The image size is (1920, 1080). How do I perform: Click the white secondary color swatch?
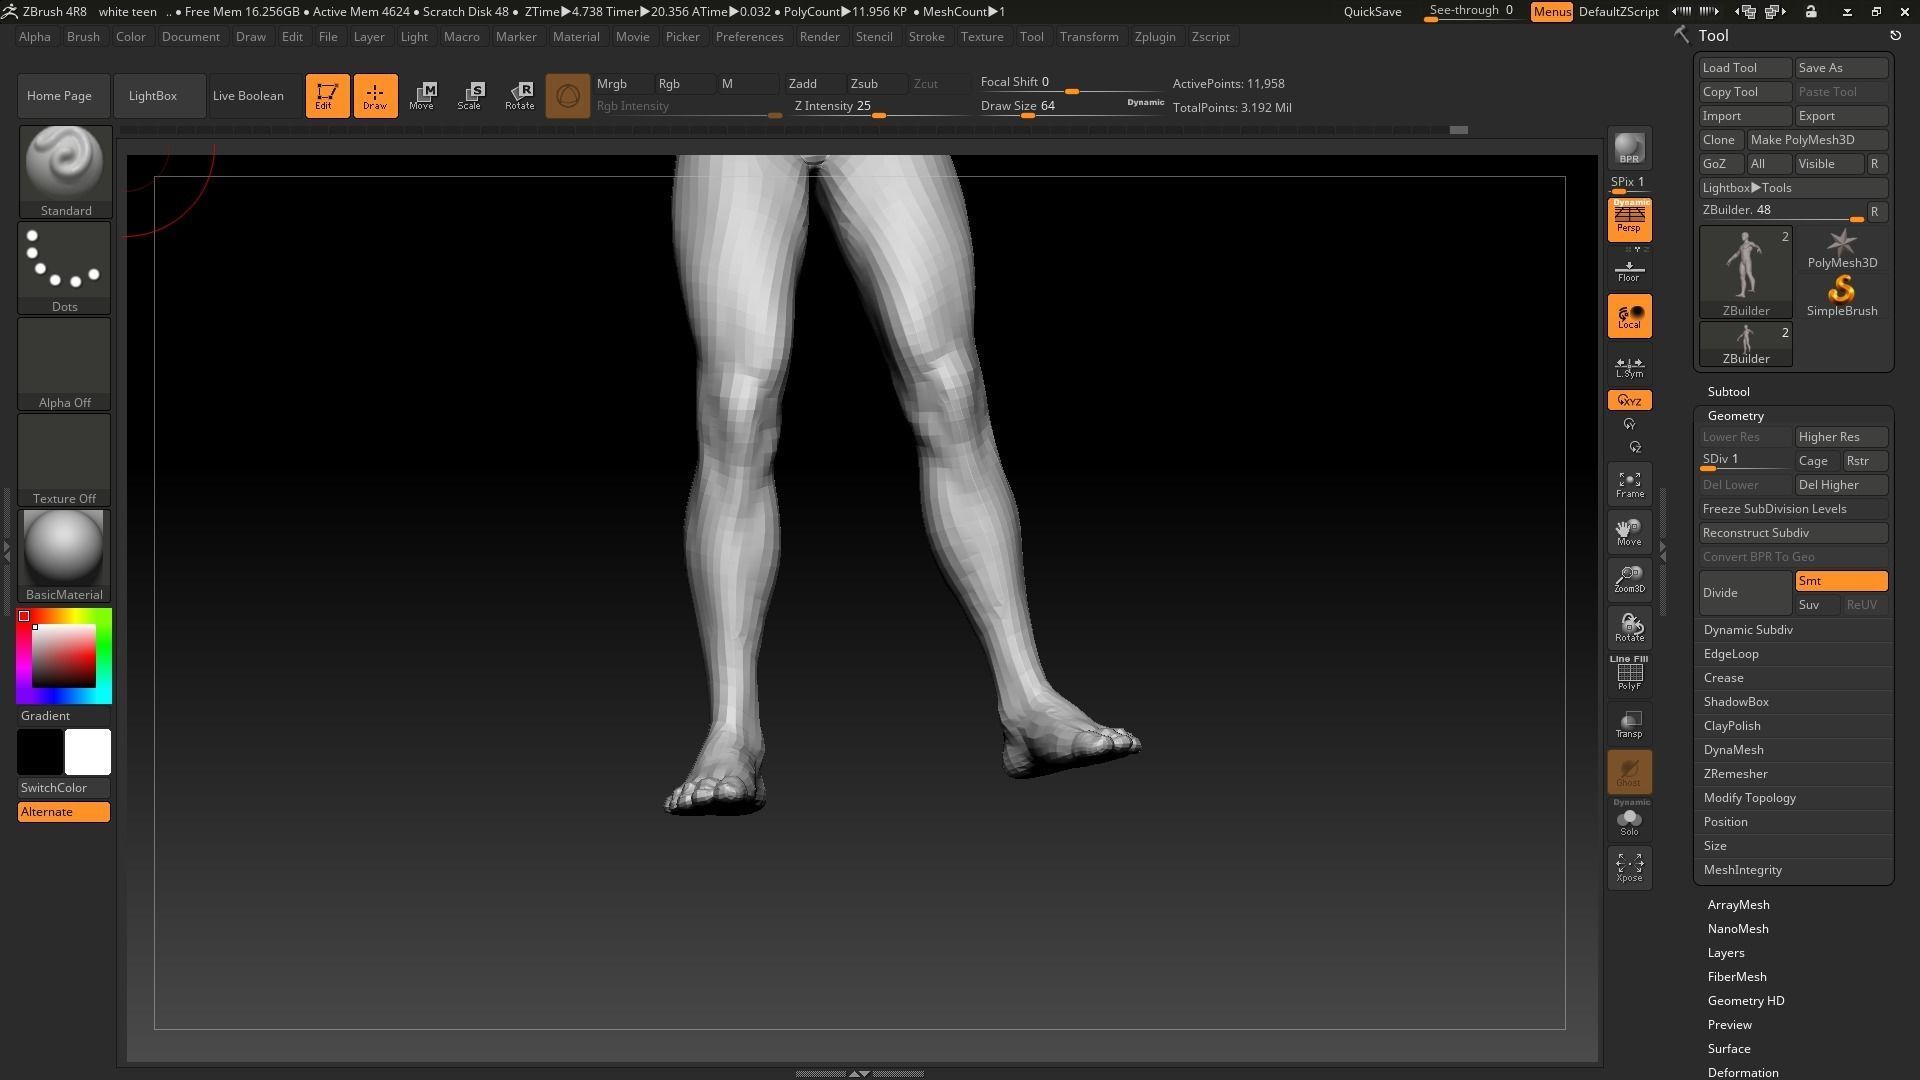tap(88, 752)
